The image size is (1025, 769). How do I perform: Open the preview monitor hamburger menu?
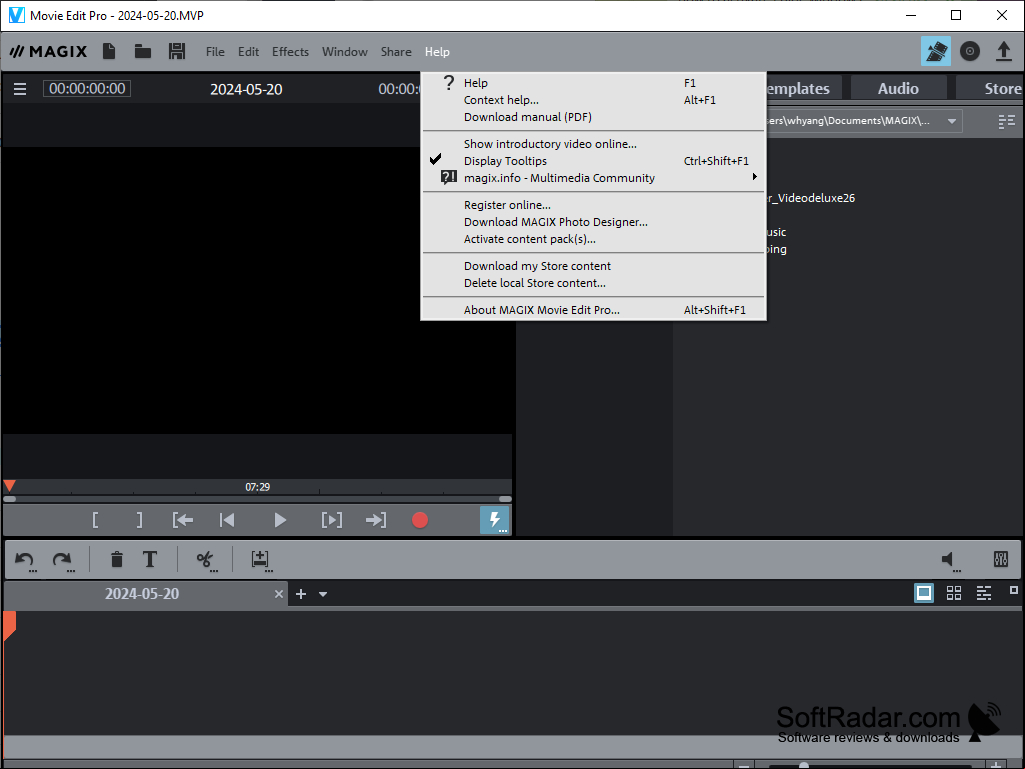(20, 89)
